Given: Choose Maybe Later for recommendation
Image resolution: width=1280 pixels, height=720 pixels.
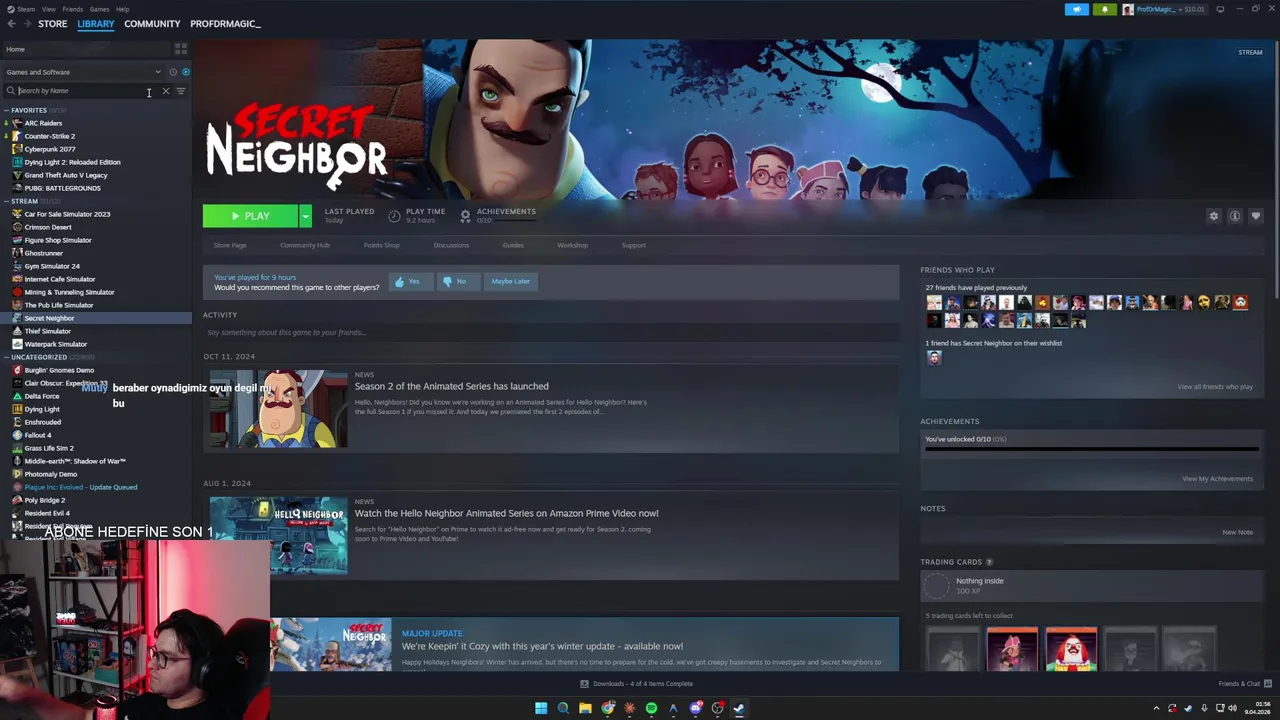Looking at the screenshot, I should (x=510, y=281).
